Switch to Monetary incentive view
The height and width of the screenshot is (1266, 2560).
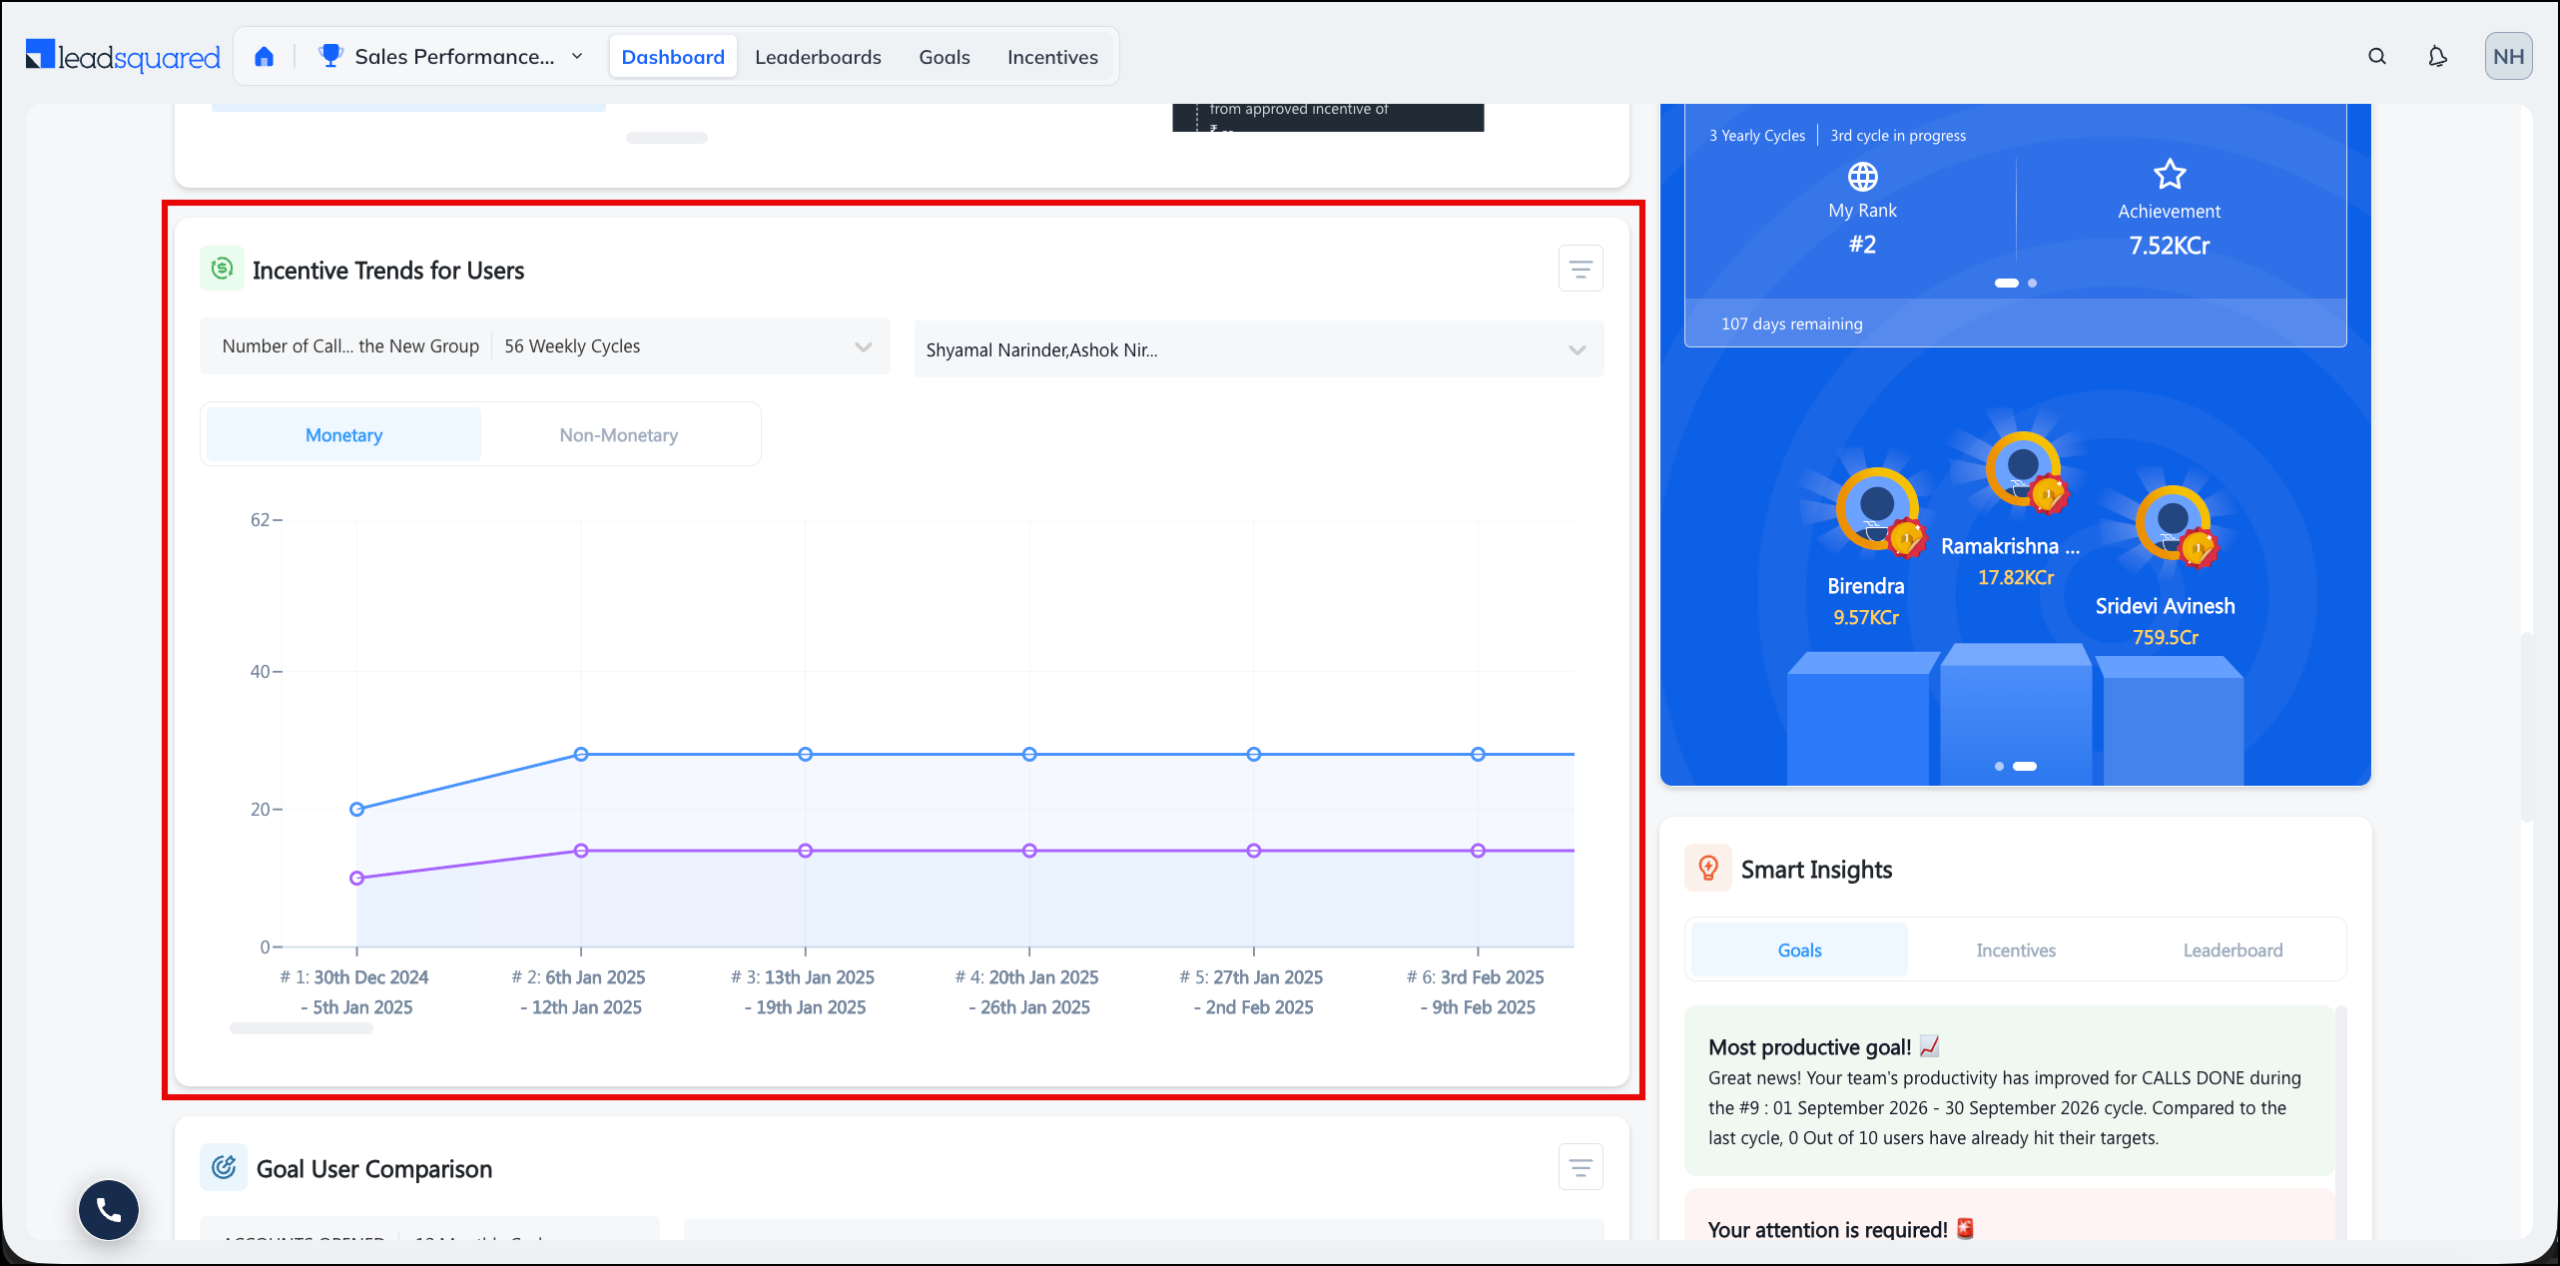click(344, 435)
